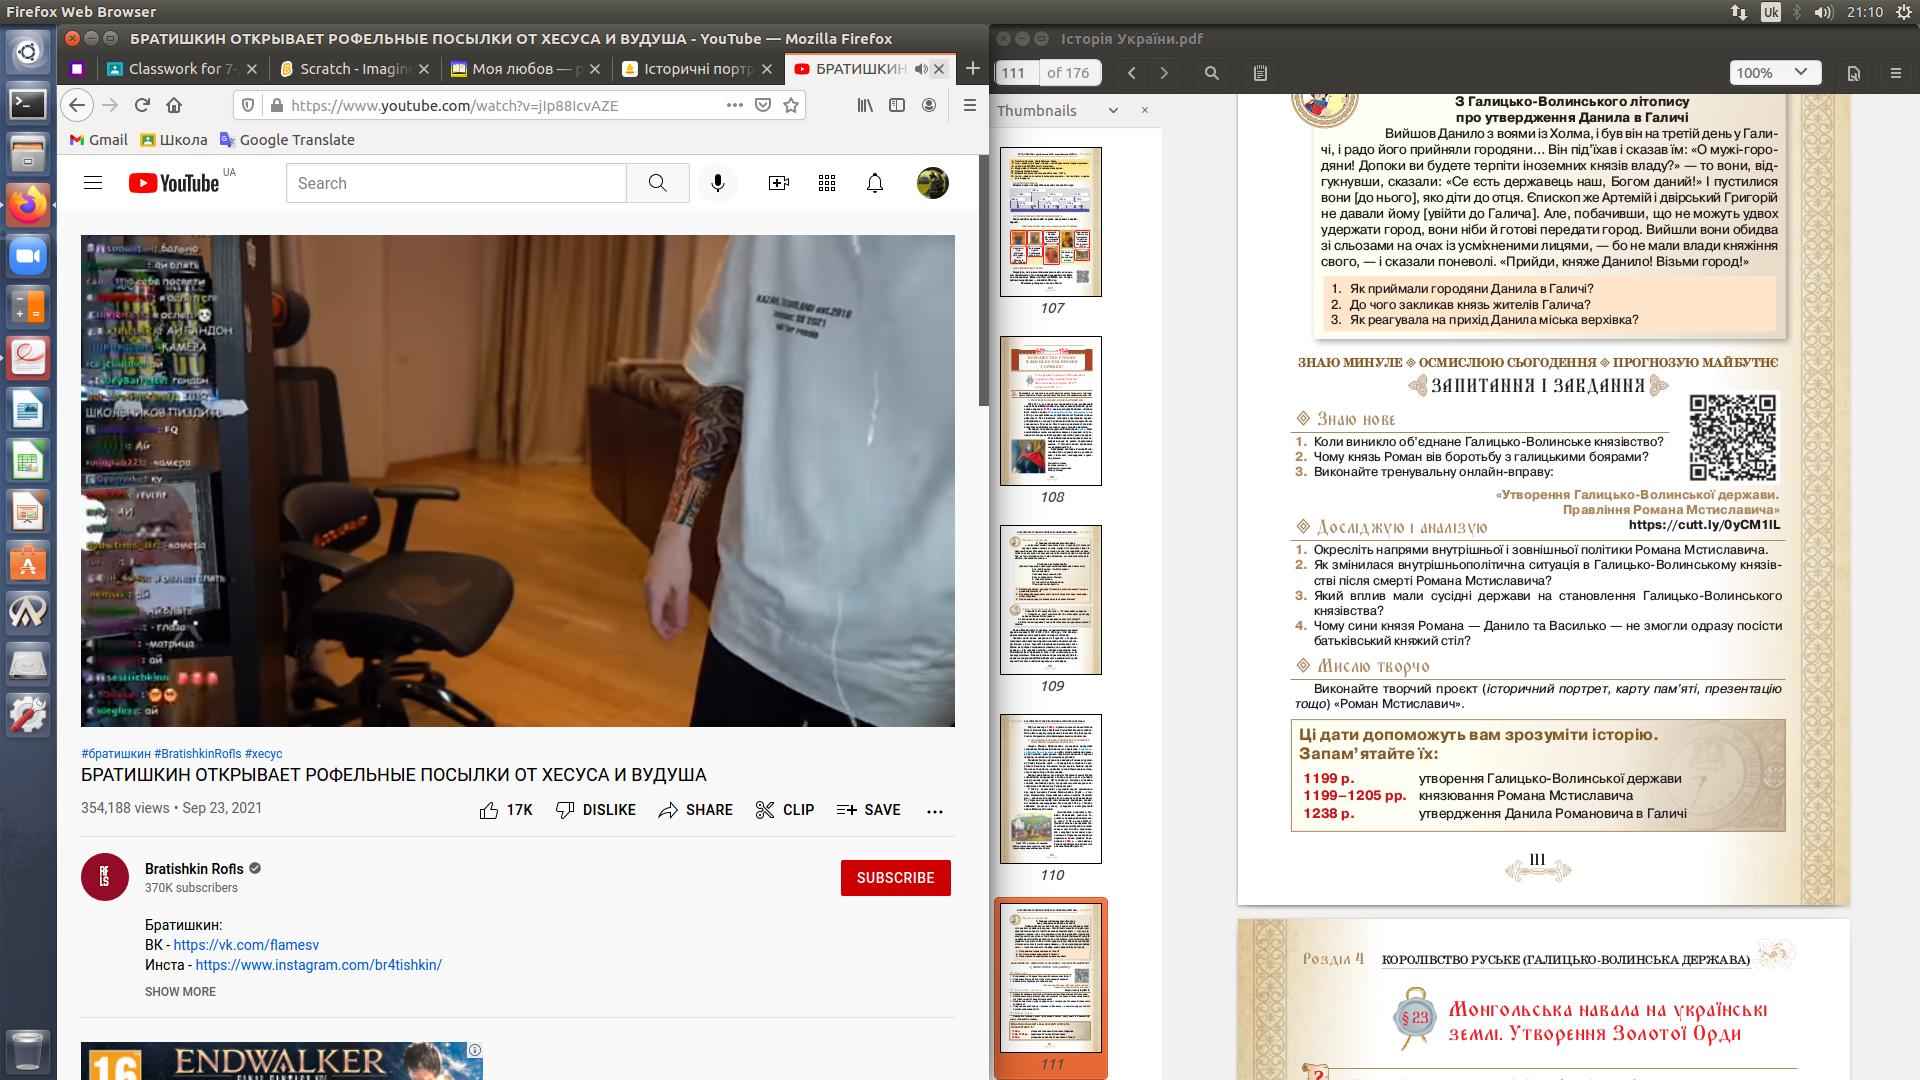The image size is (1920, 1080).
Task: Open the YouTube notifications bell
Action: 875,183
